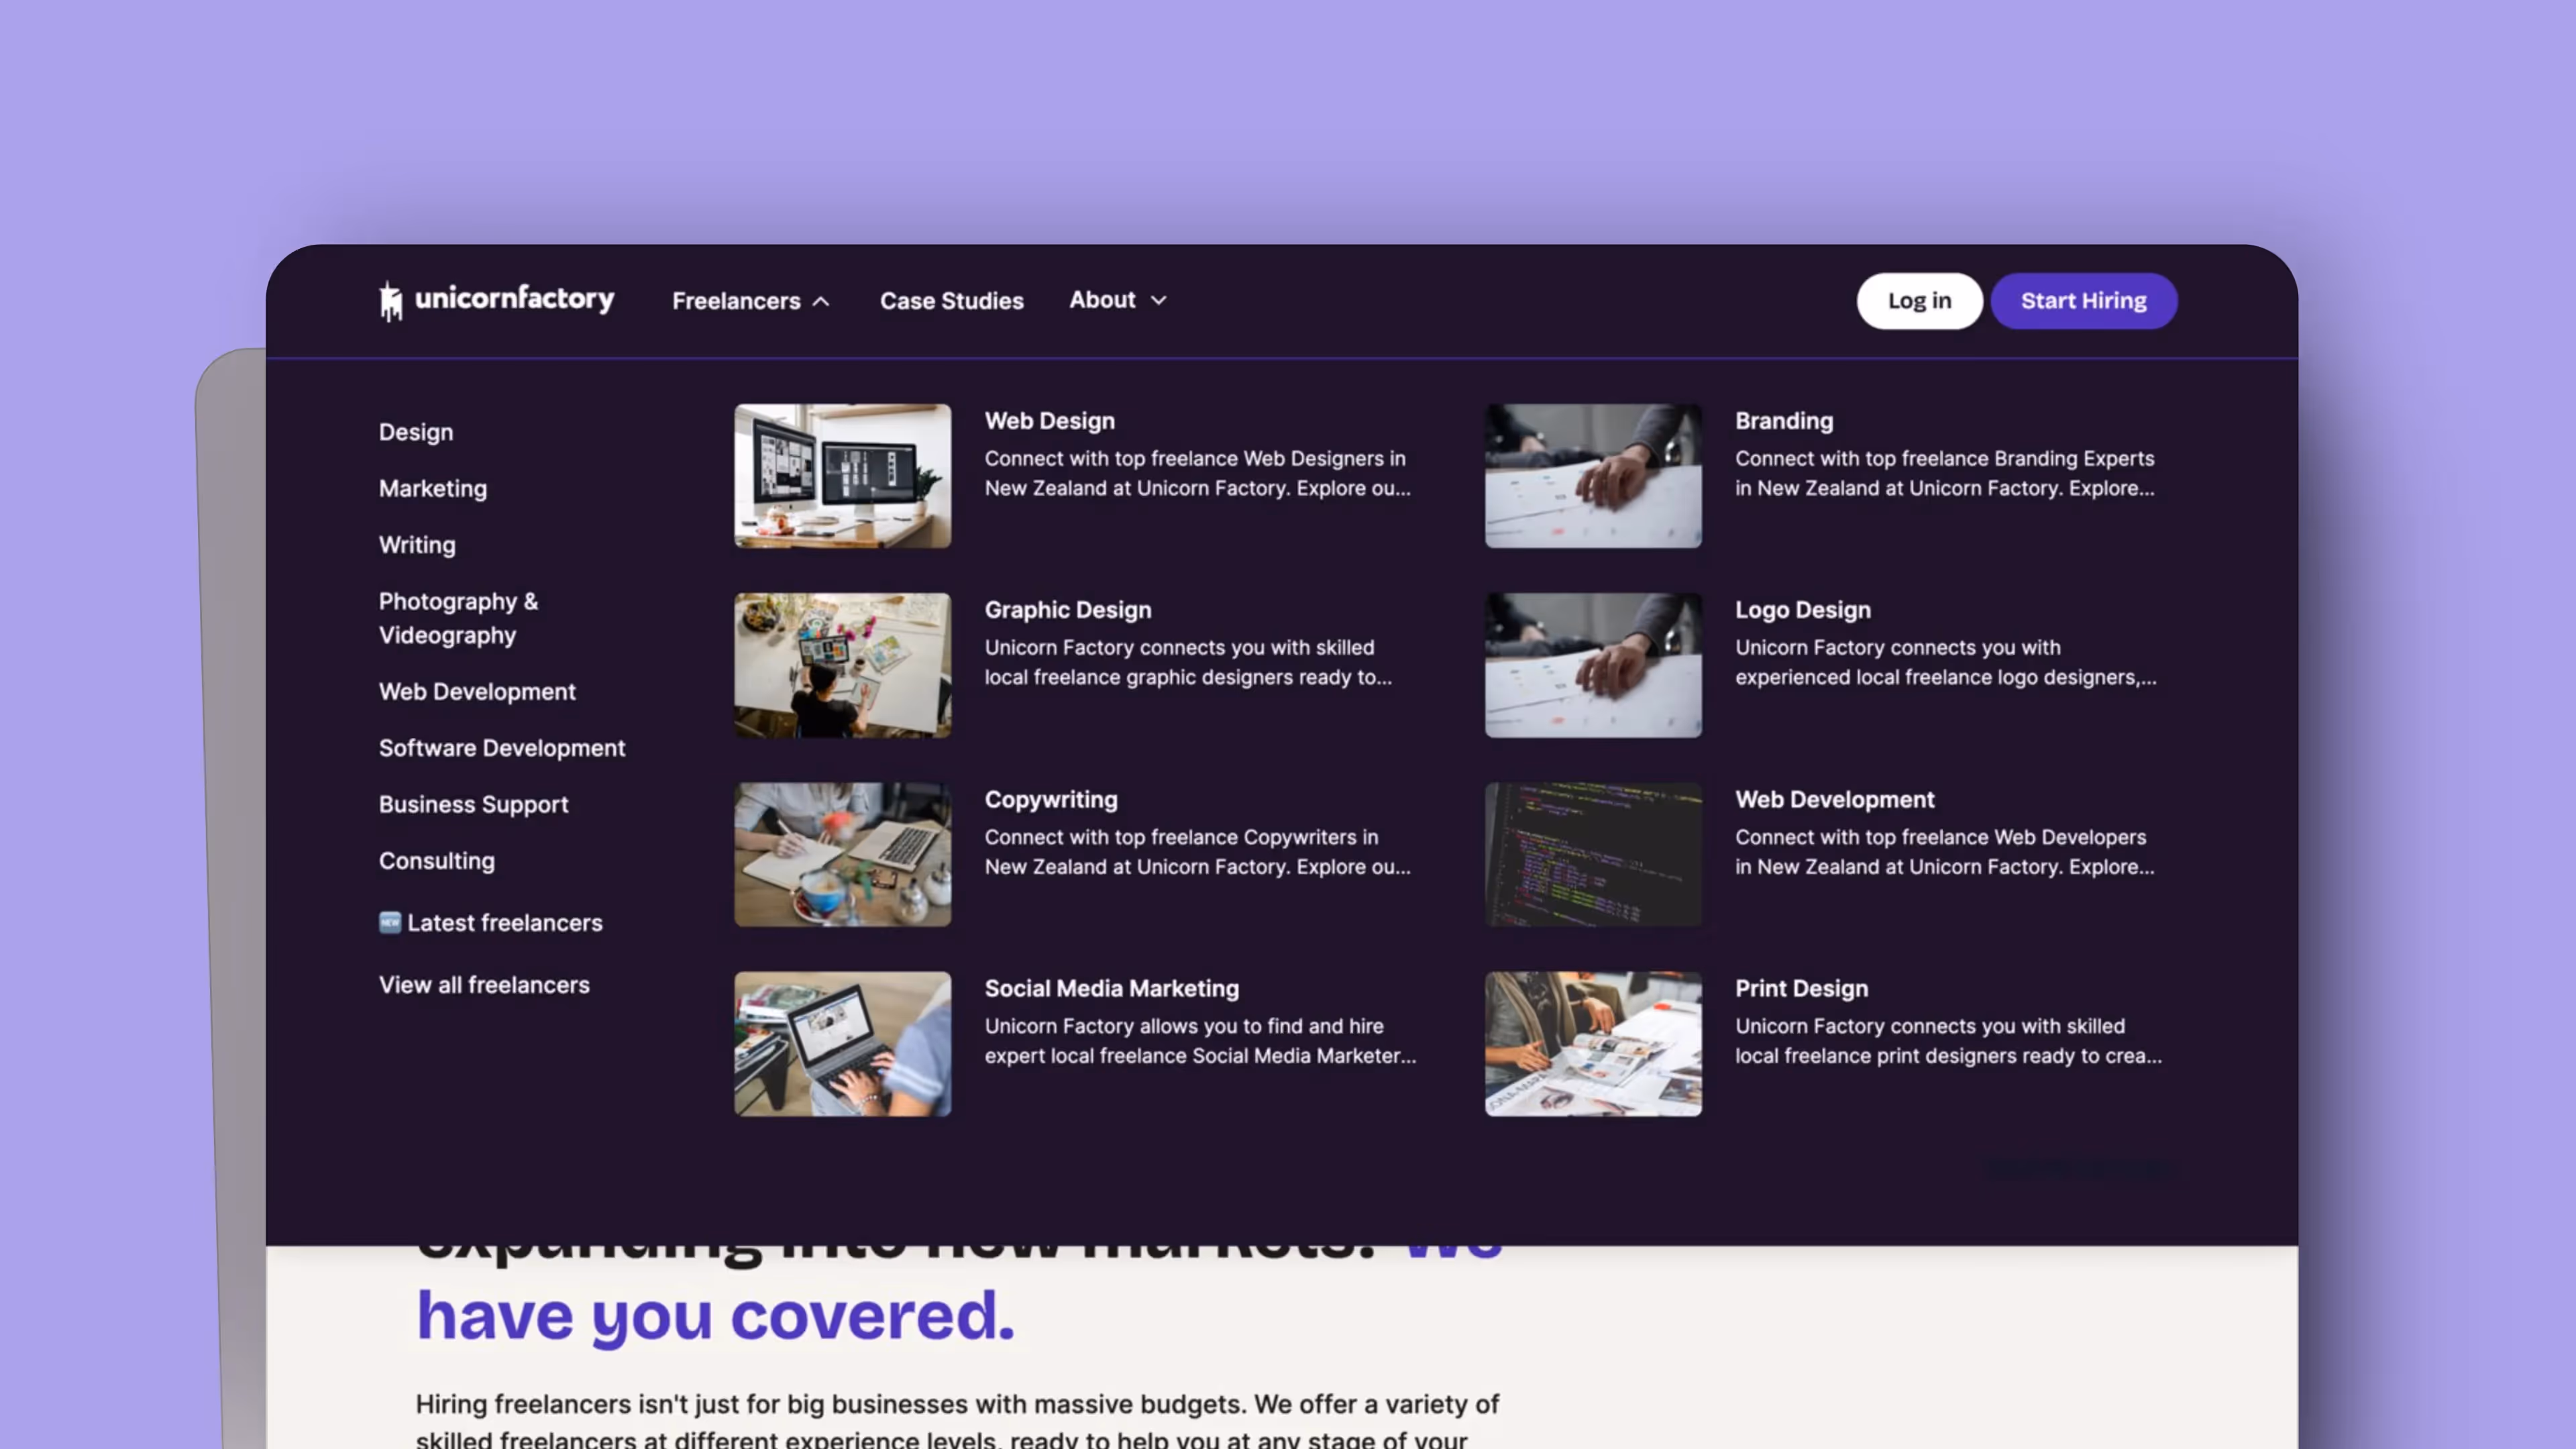Collapse the Freelancers menu chevron
The height and width of the screenshot is (1449, 2576).
pyautogui.click(x=821, y=301)
